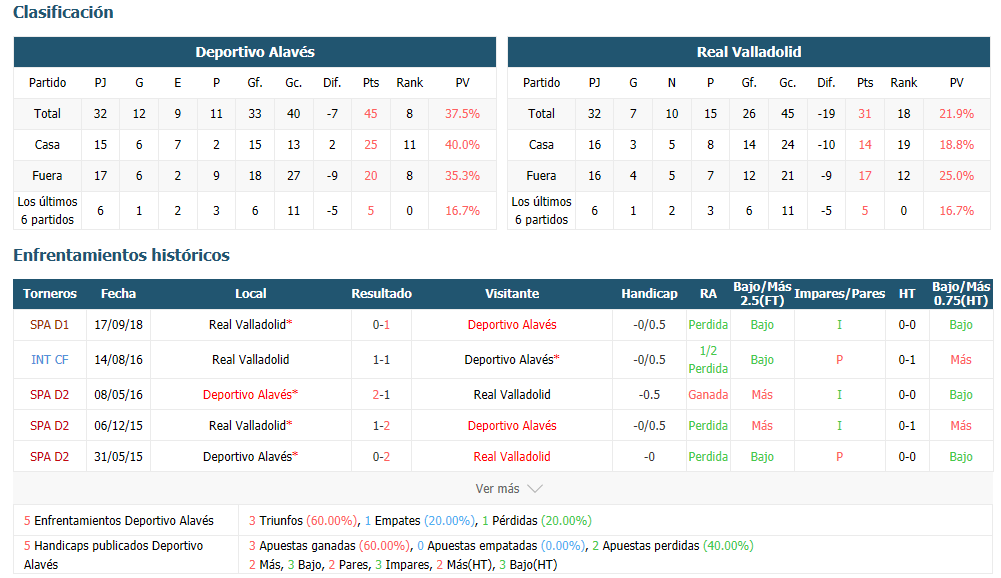Click the Bajo/Más 2.5(FT) column header
1001x578 pixels.
762,294
